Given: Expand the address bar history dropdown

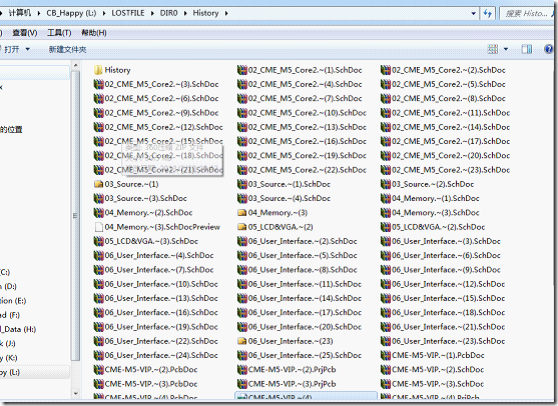Looking at the screenshot, I should tap(474, 14).
